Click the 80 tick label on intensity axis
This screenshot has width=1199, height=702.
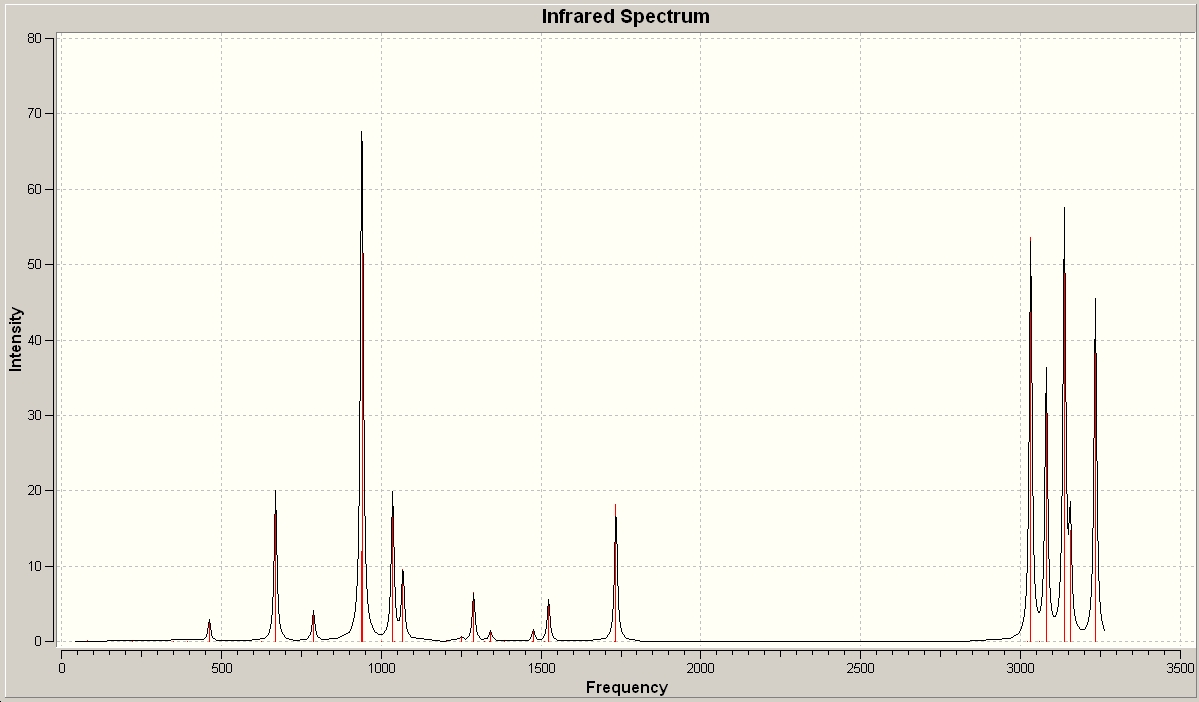(x=34, y=38)
